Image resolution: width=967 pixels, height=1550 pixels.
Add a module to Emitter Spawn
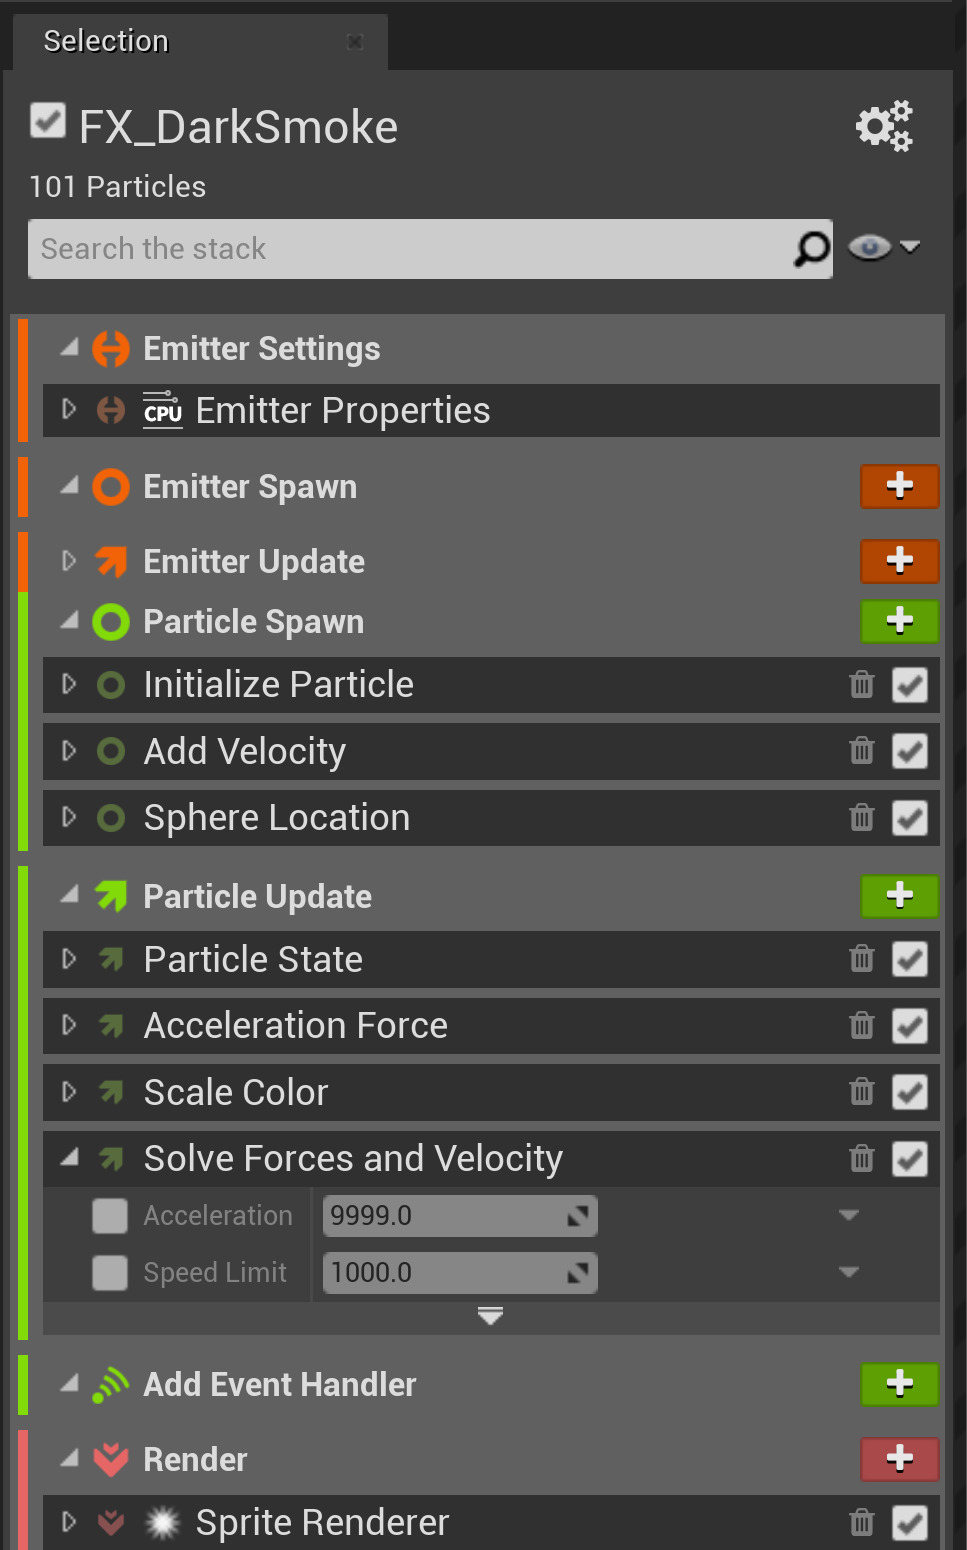pyautogui.click(x=899, y=486)
